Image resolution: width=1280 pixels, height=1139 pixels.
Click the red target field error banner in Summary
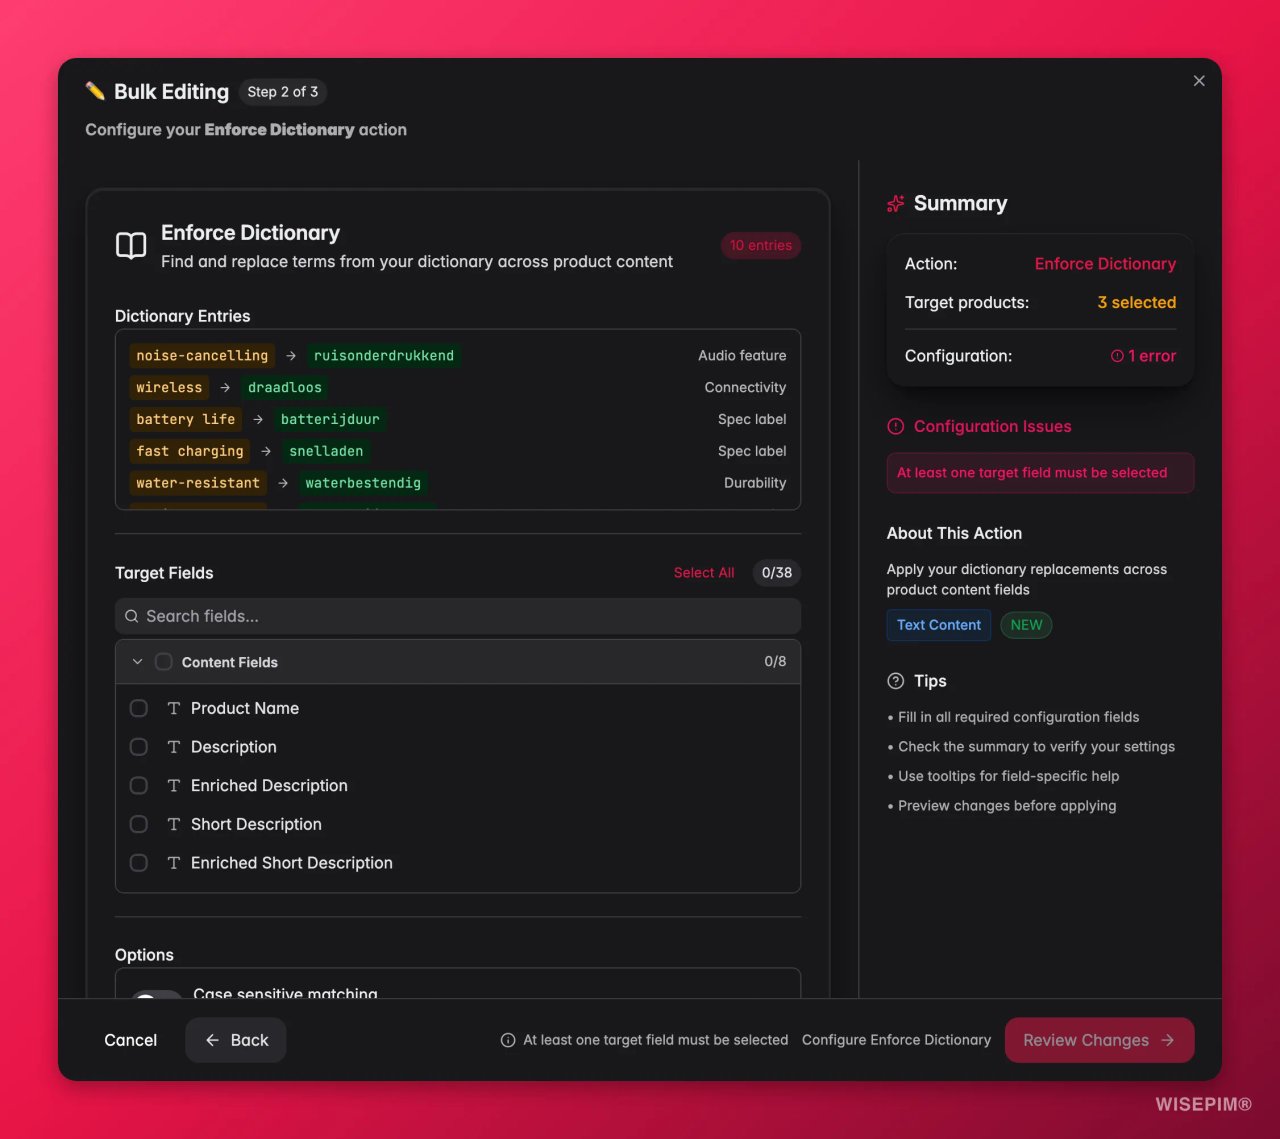pyautogui.click(x=1040, y=473)
